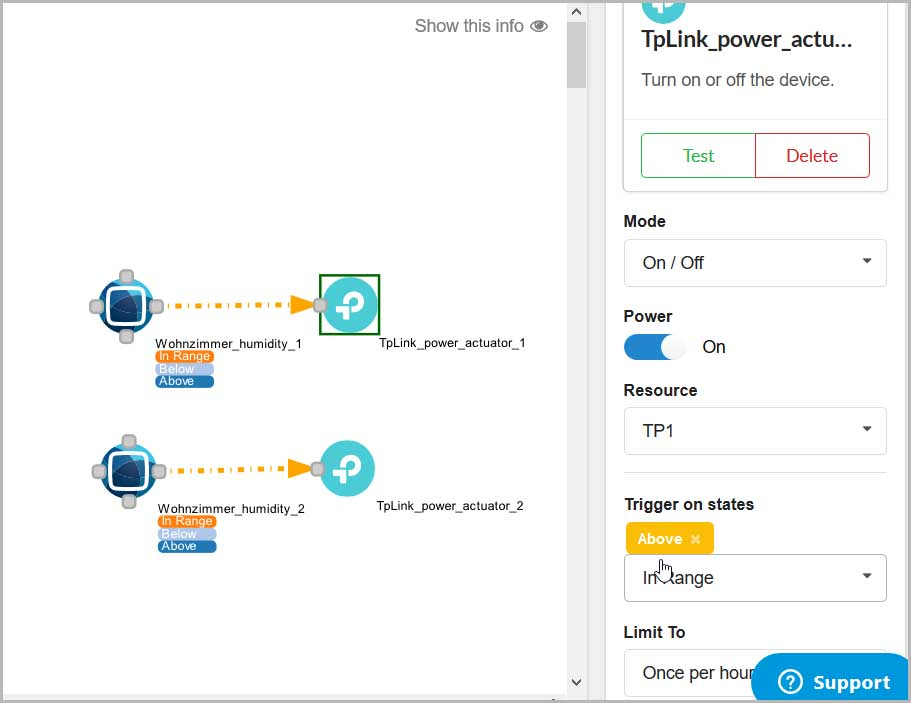Click the TpLink_power_actu... panel title
Image resolution: width=911 pixels, height=703 pixels.
pos(747,40)
